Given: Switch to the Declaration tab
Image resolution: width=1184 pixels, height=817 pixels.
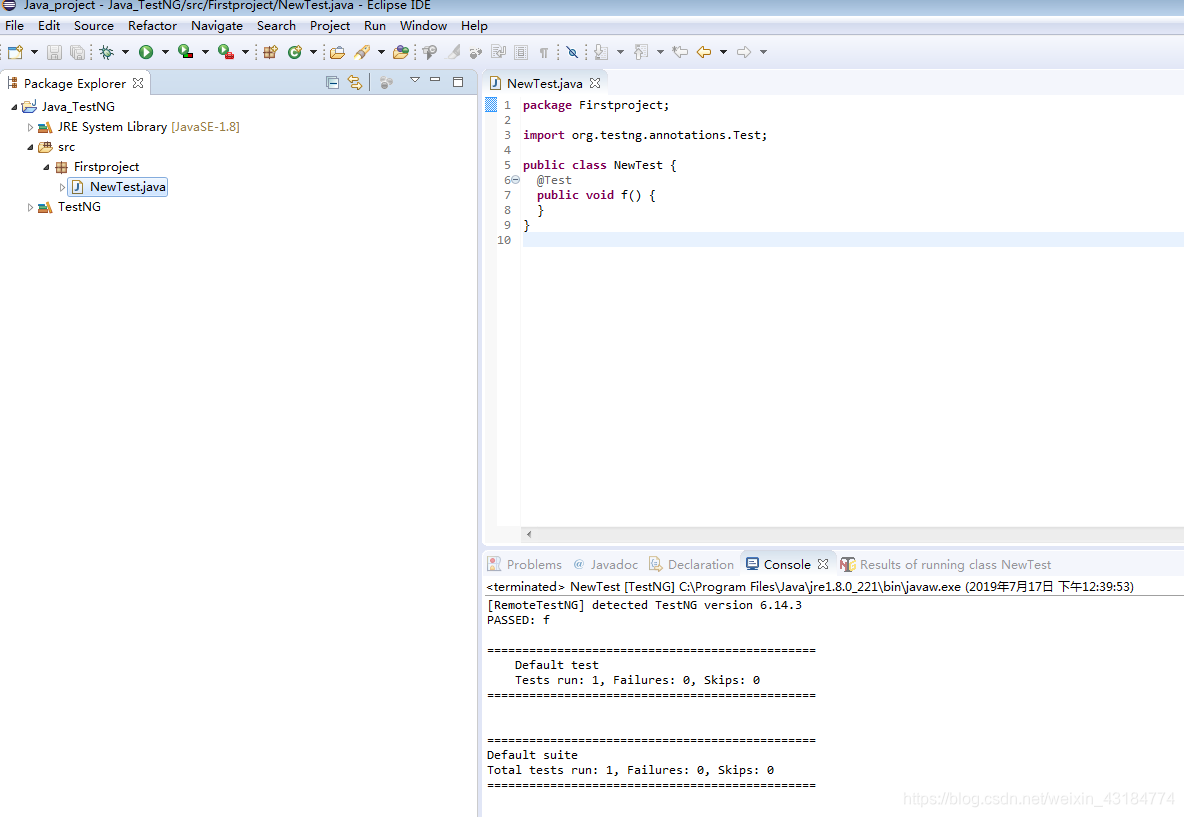Looking at the screenshot, I should 692,564.
